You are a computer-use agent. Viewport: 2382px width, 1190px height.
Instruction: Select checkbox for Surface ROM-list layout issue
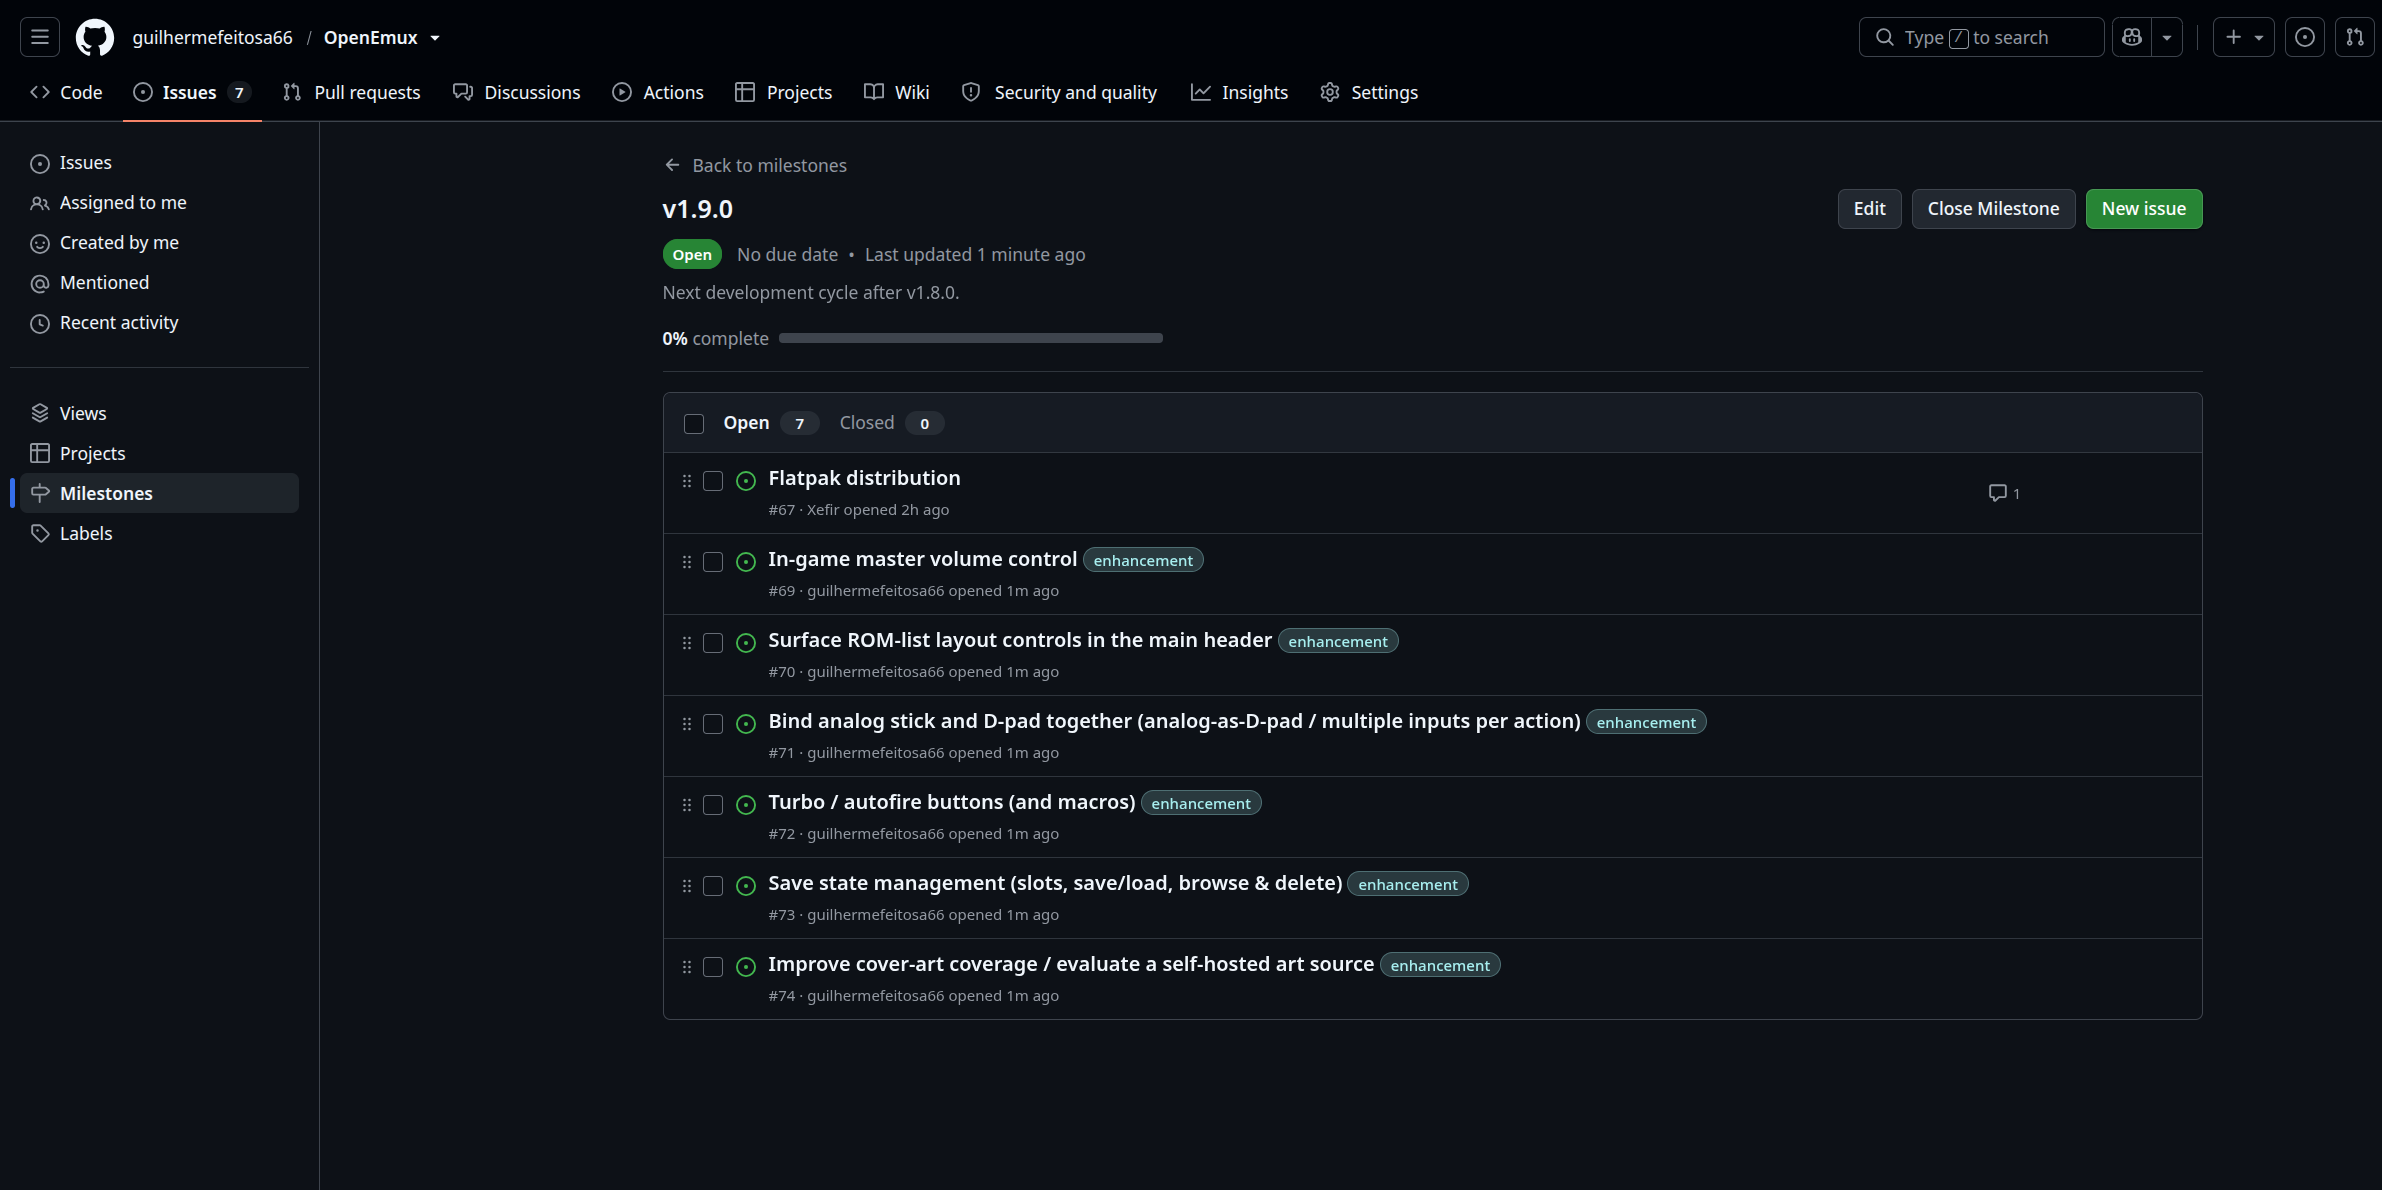pyautogui.click(x=713, y=643)
